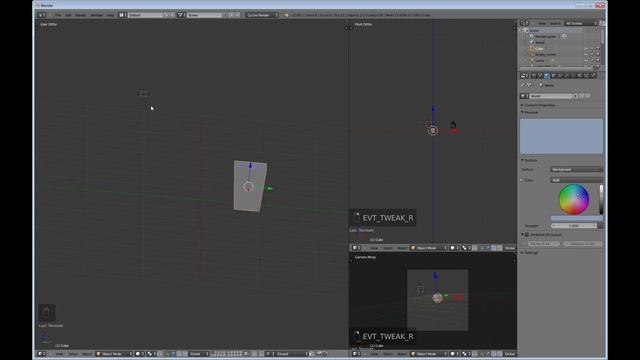Select the Cube object in Outliner
Viewport: 640px width, 360px height.
pos(539,49)
